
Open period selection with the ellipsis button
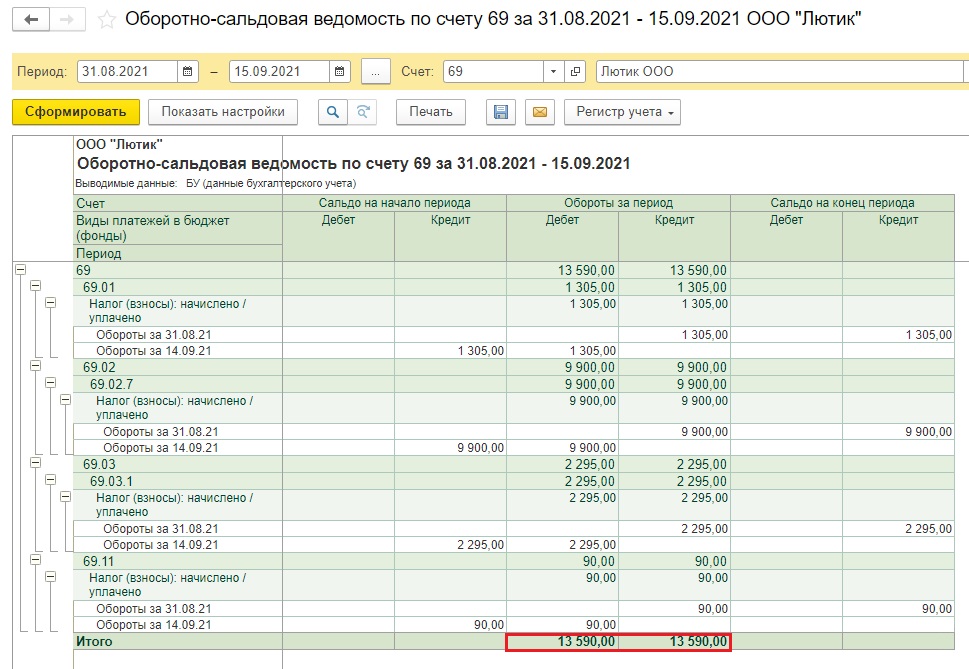pyautogui.click(x=375, y=72)
